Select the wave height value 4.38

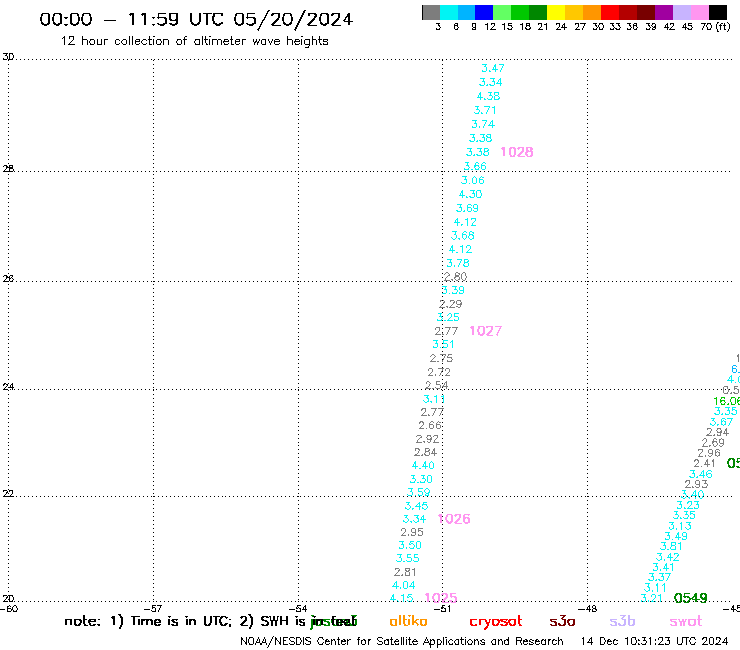click(x=488, y=96)
